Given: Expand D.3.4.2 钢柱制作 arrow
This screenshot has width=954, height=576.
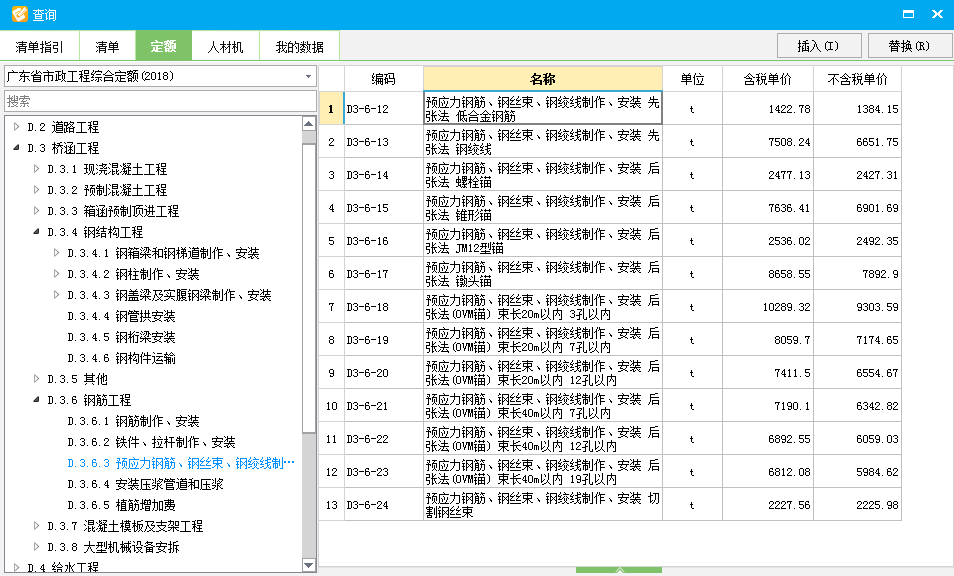Looking at the screenshot, I should tap(57, 274).
